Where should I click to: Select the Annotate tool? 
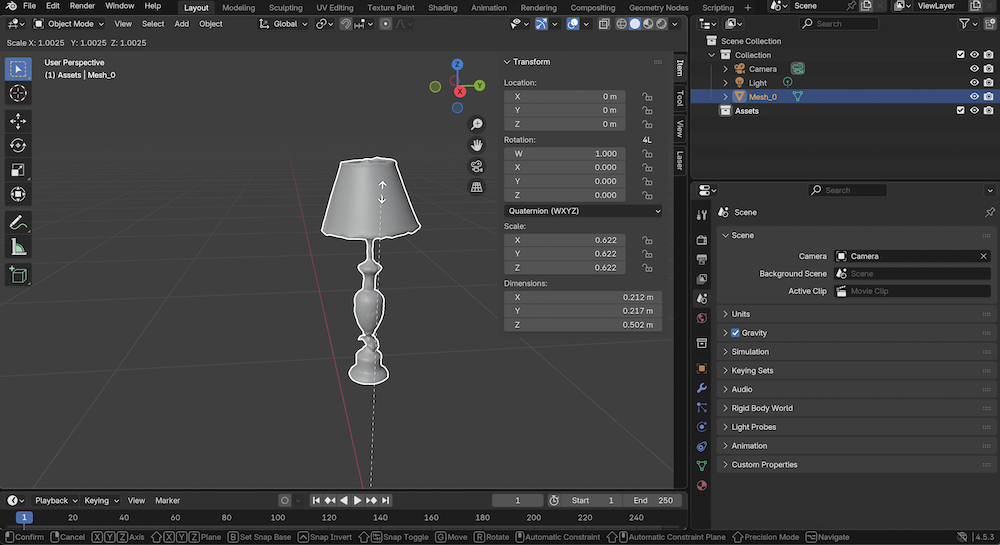18,222
